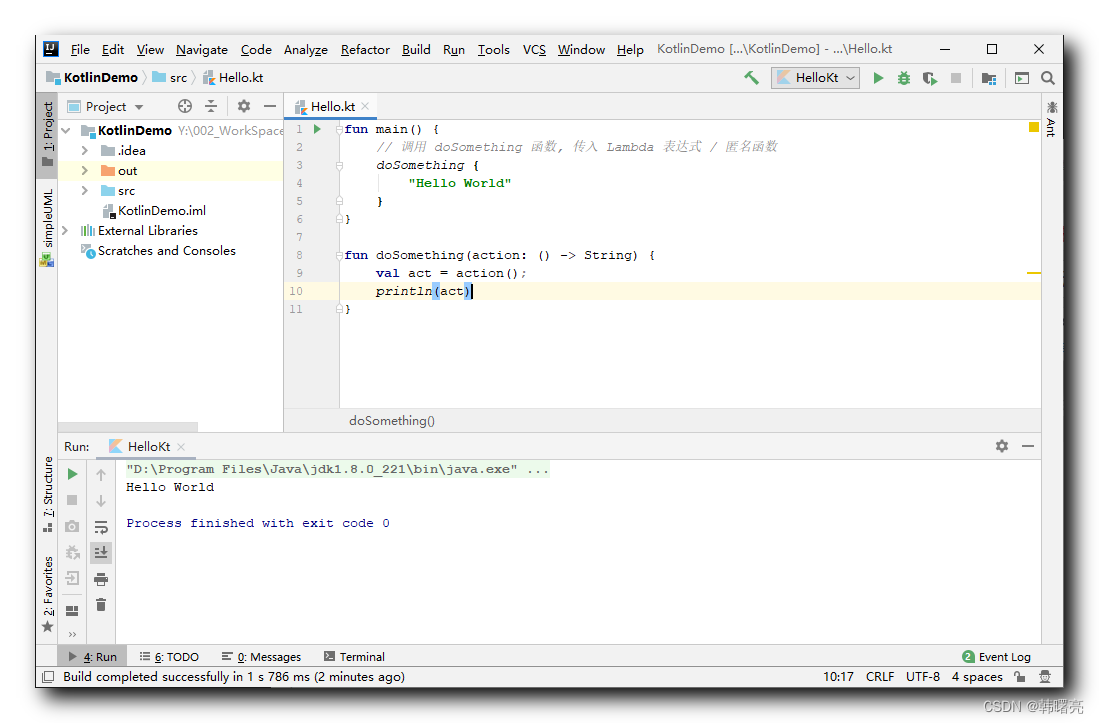The image size is (1099, 723).
Task: Close the HelloKt run tab
Action: 181,447
